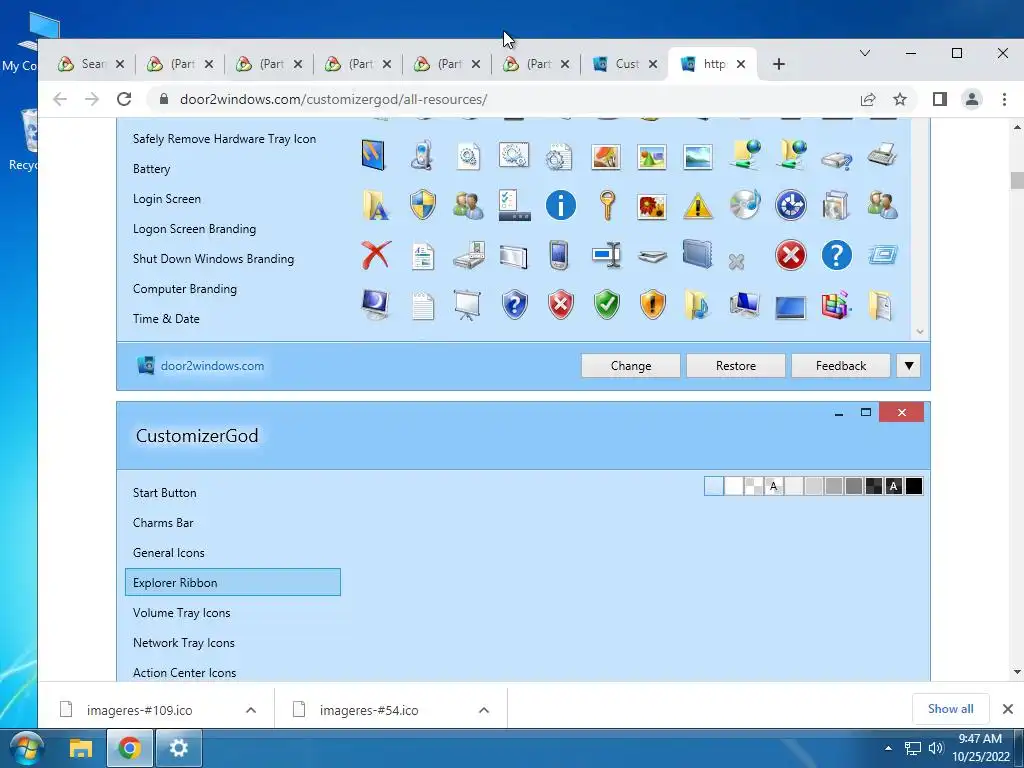Bookmark this page with the star
Viewport: 1024px width, 768px height.
click(x=900, y=99)
